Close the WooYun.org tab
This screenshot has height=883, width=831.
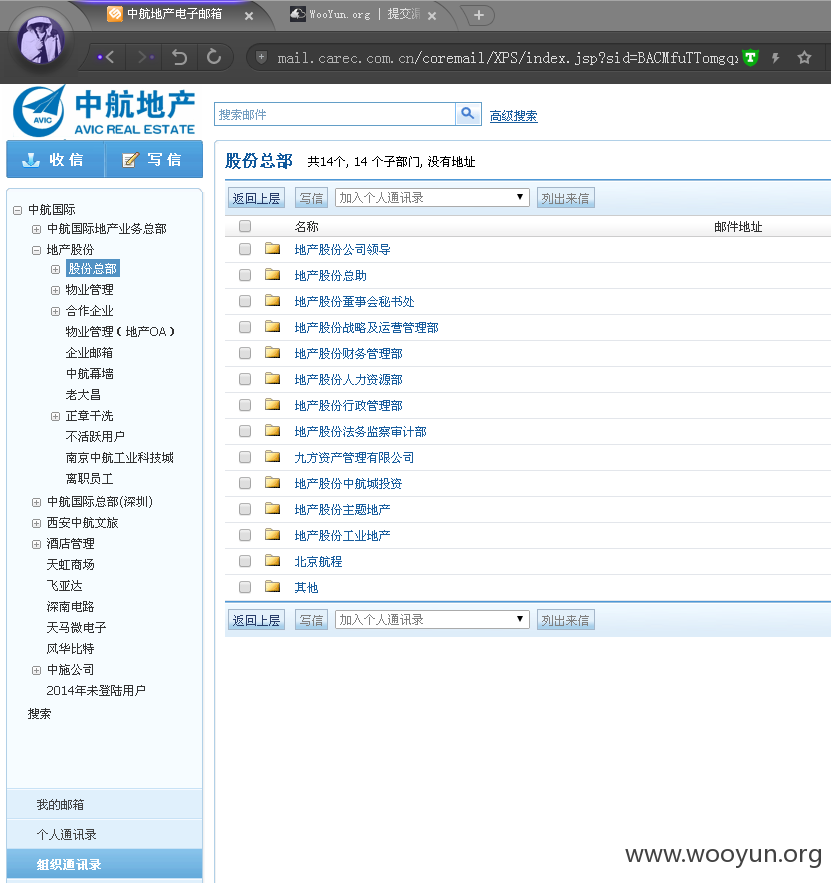pyautogui.click(x=432, y=16)
